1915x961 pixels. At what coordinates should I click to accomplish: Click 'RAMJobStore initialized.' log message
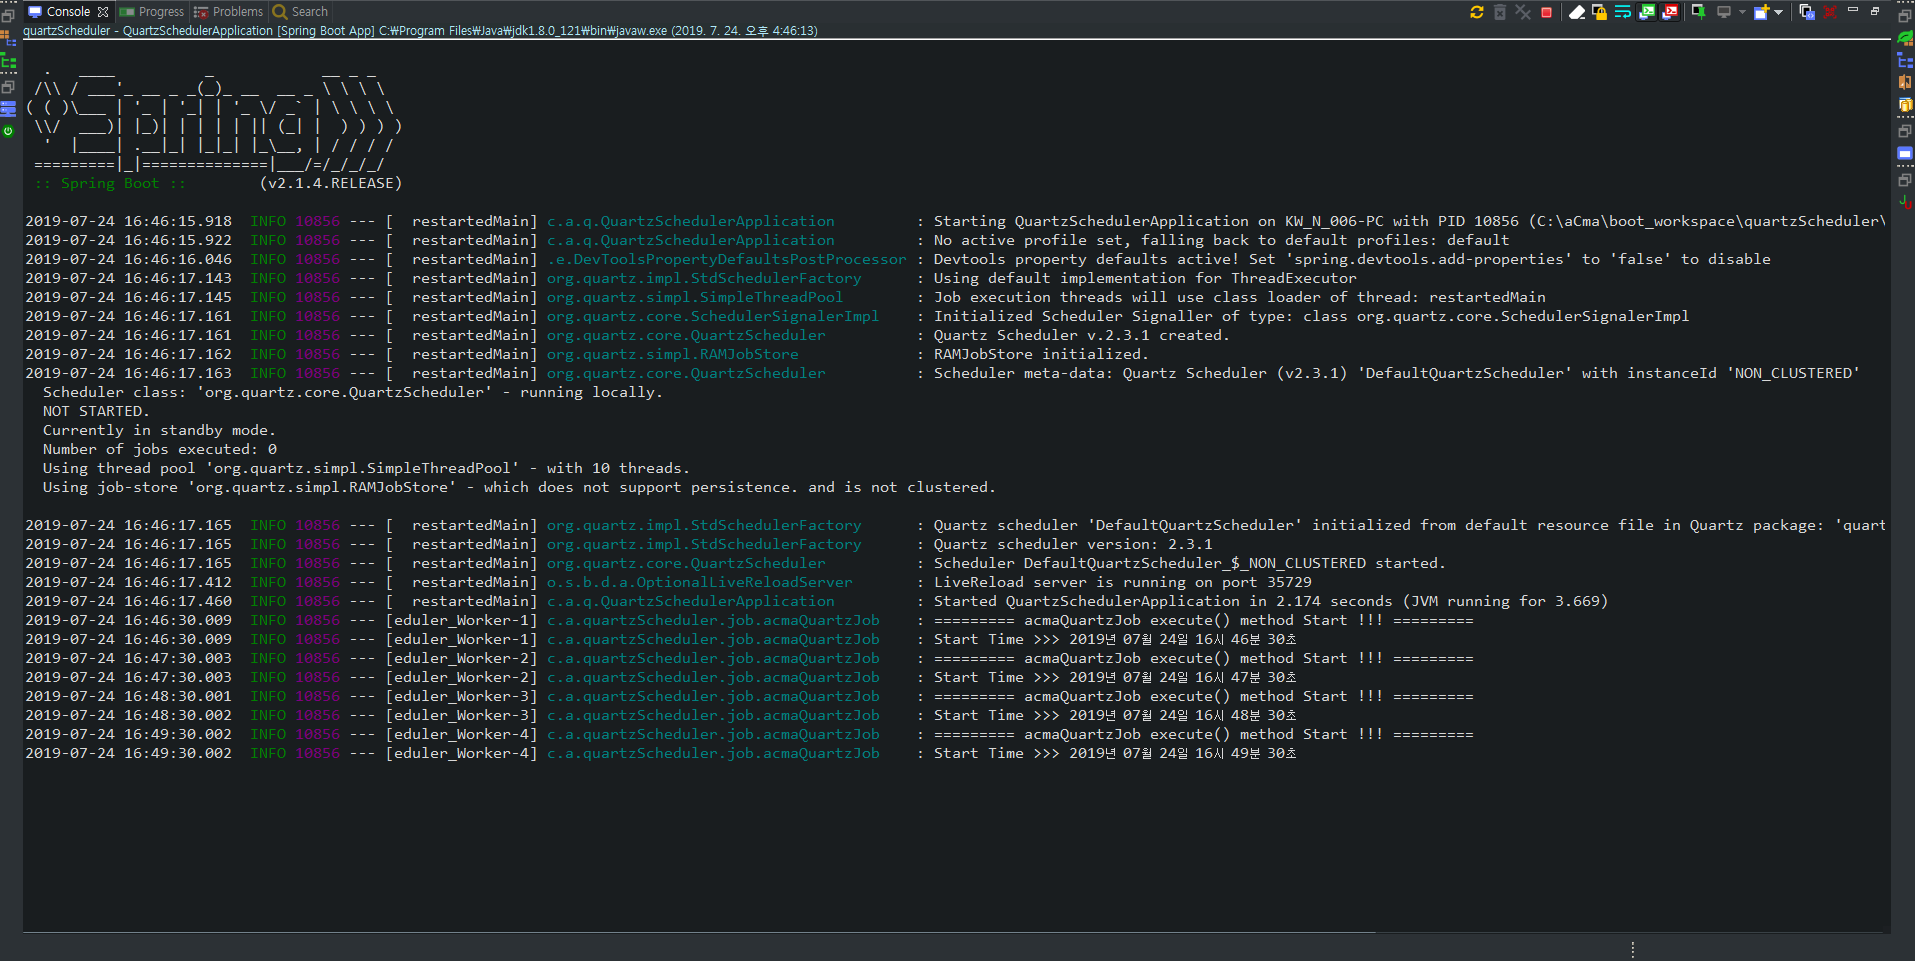1040,354
